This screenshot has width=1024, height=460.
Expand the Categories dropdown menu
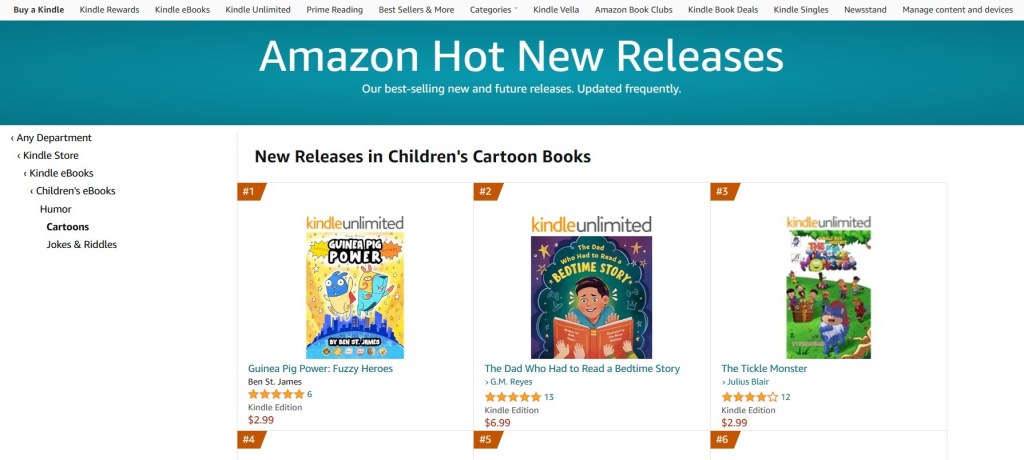coord(493,10)
